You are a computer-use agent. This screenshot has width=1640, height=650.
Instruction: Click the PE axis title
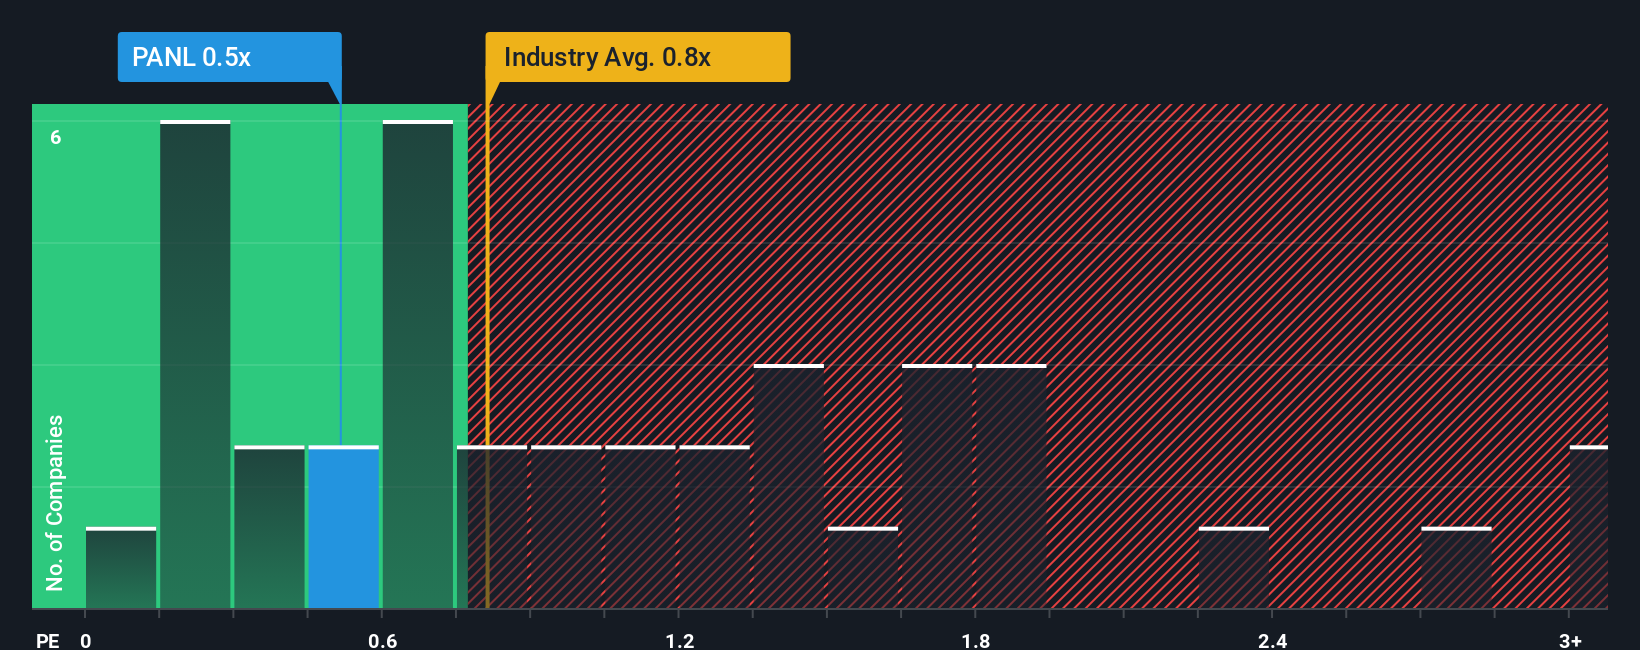coord(48,640)
